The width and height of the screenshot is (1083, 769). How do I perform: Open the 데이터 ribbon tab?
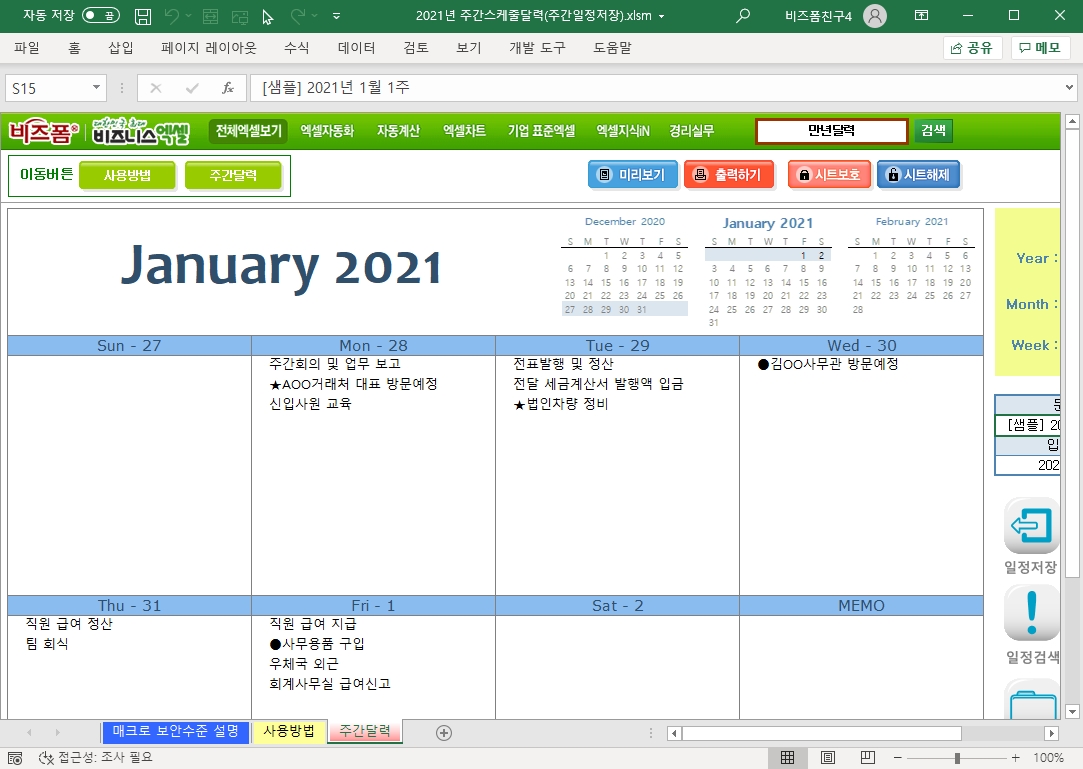pyautogui.click(x=356, y=48)
